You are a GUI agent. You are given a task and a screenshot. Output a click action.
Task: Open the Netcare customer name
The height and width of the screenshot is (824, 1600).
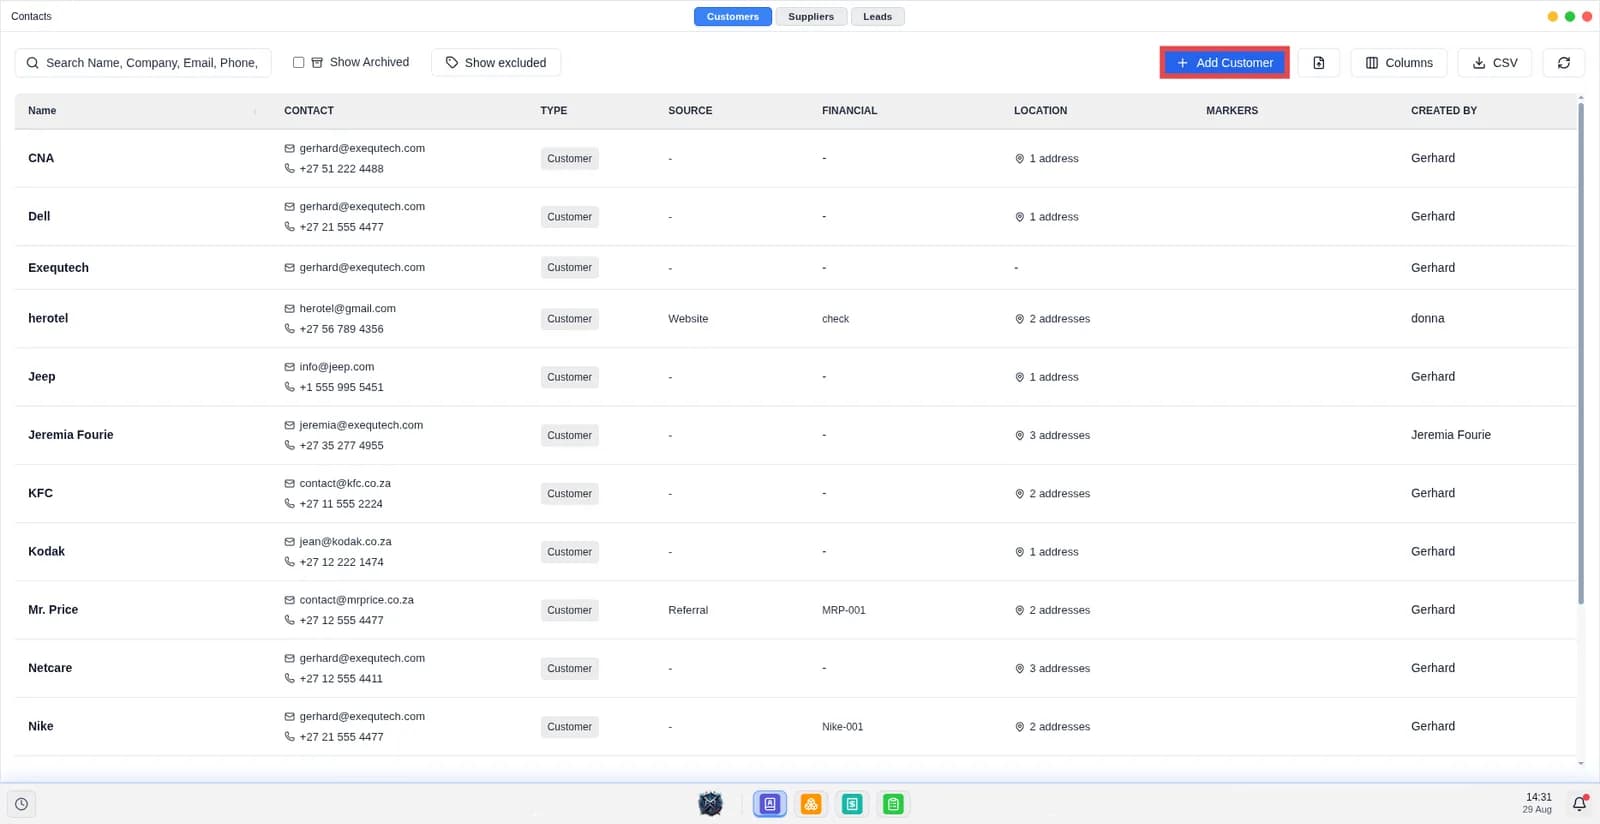50,668
